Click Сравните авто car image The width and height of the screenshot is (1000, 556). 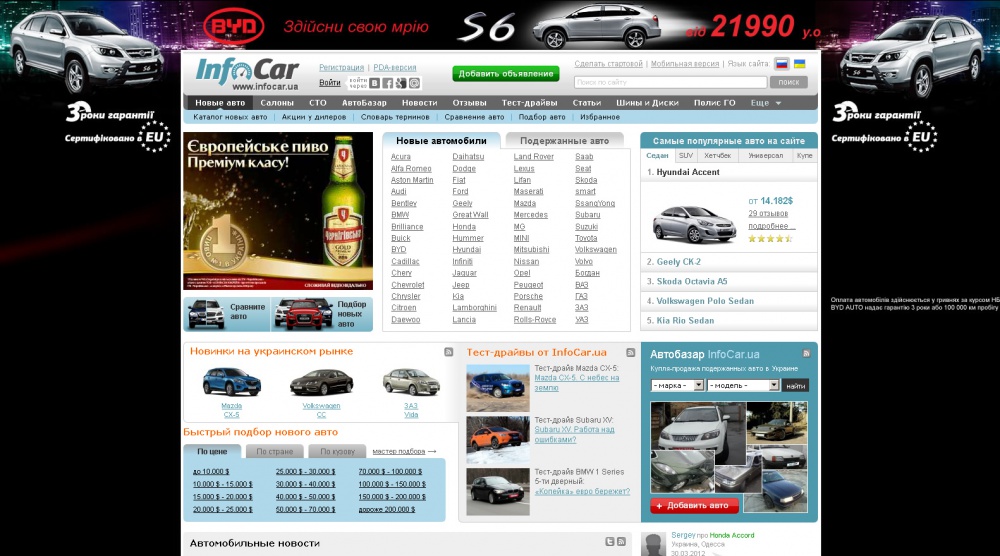tap(206, 314)
